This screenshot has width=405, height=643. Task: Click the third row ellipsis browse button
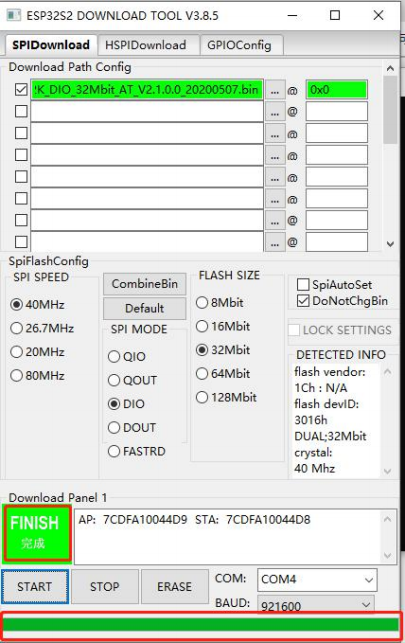(x=275, y=134)
